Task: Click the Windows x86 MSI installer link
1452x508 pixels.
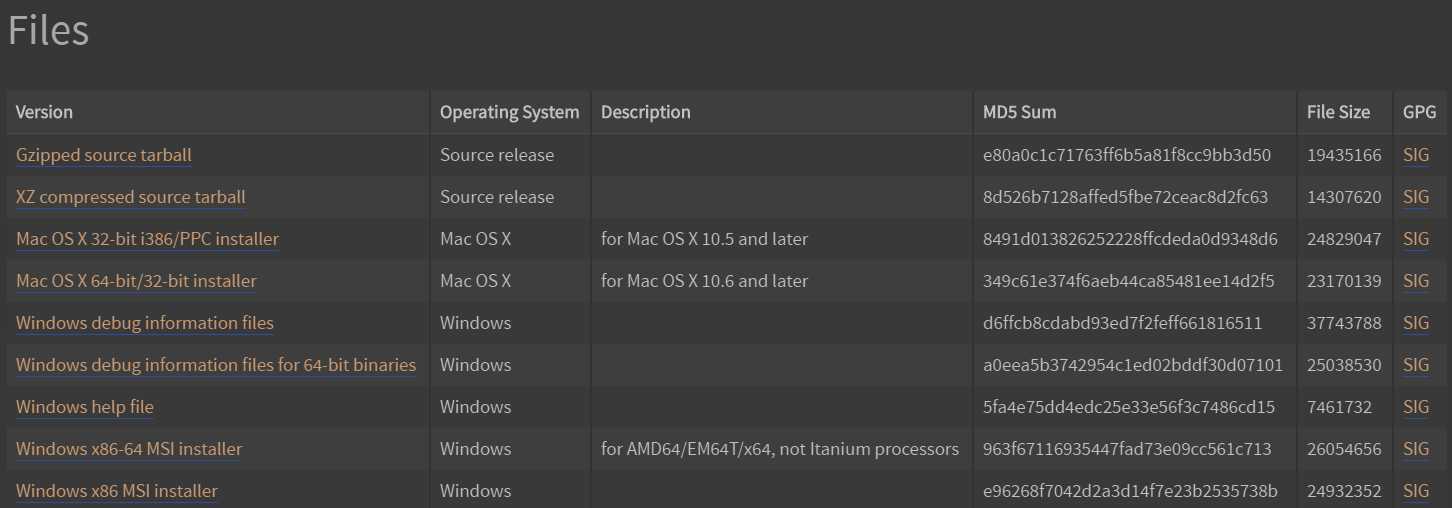Action: tap(117, 491)
